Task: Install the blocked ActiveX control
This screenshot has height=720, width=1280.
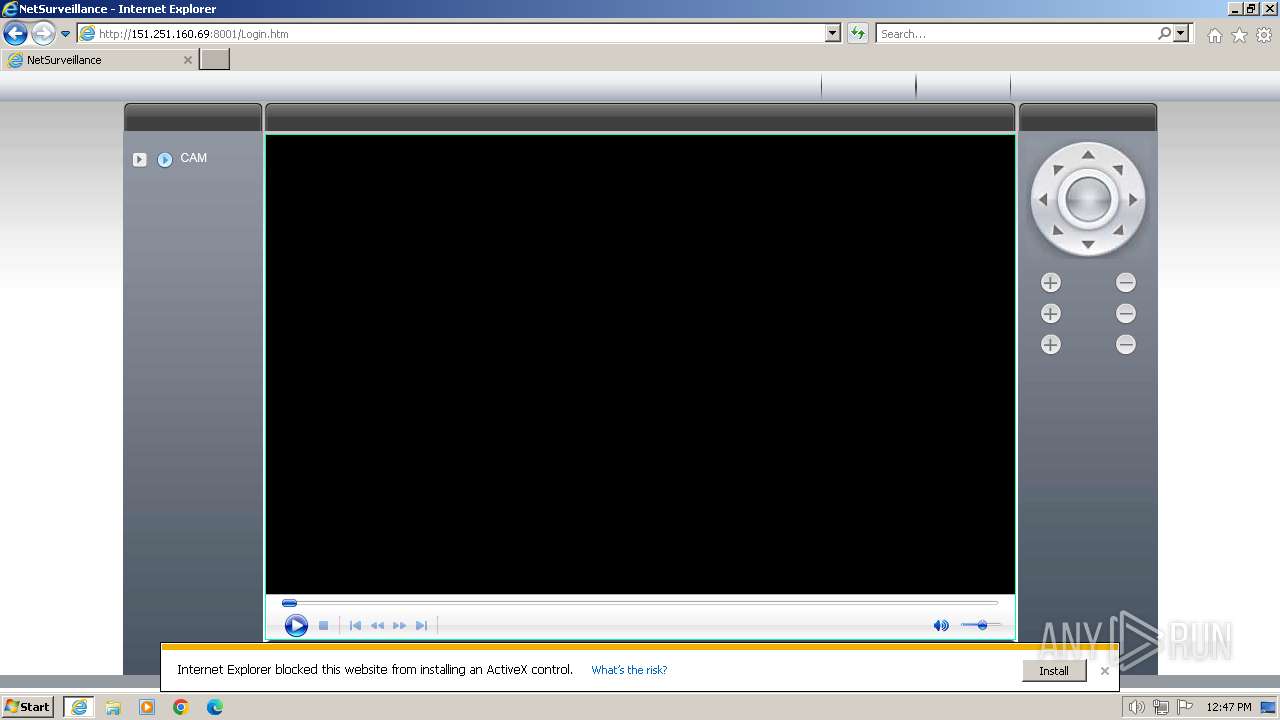Action: point(1054,671)
